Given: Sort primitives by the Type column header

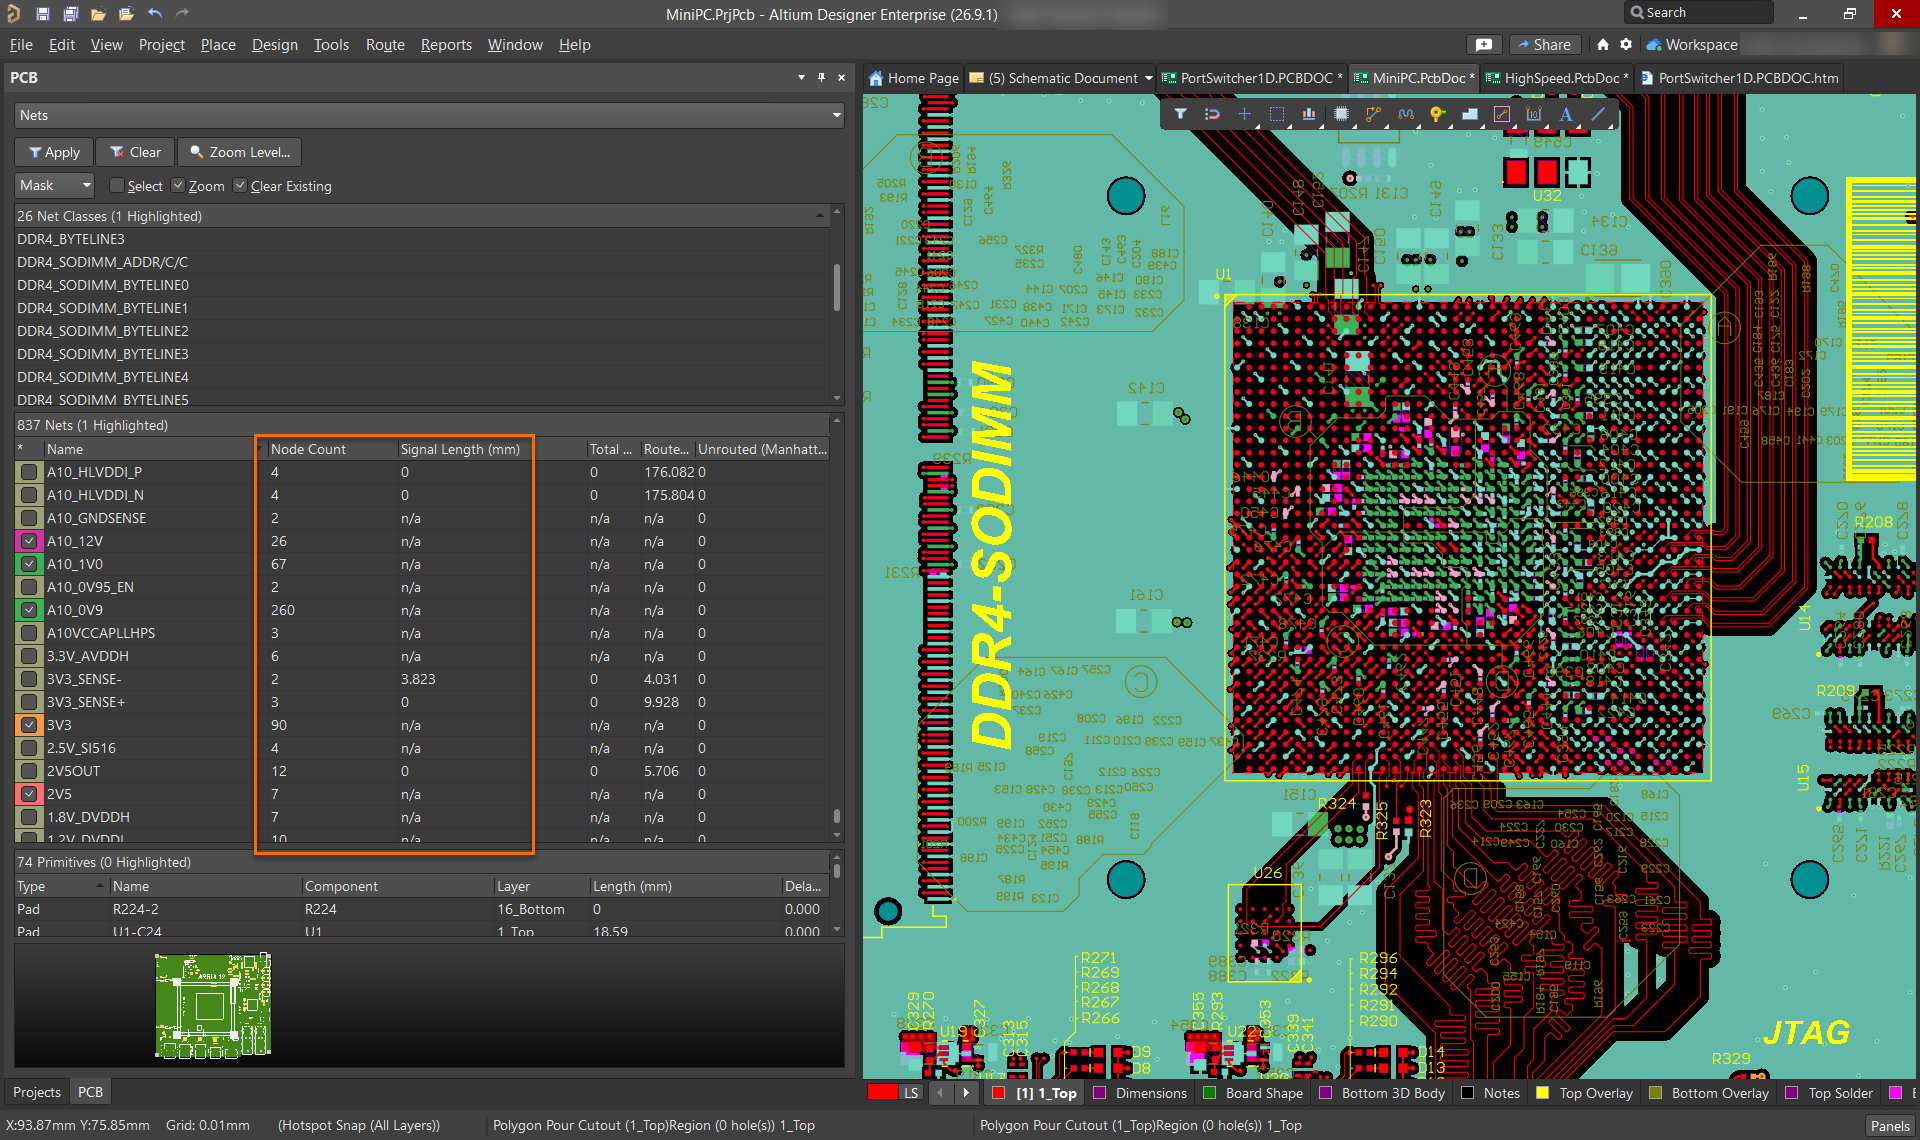Looking at the screenshot, I should click(60, 886).
